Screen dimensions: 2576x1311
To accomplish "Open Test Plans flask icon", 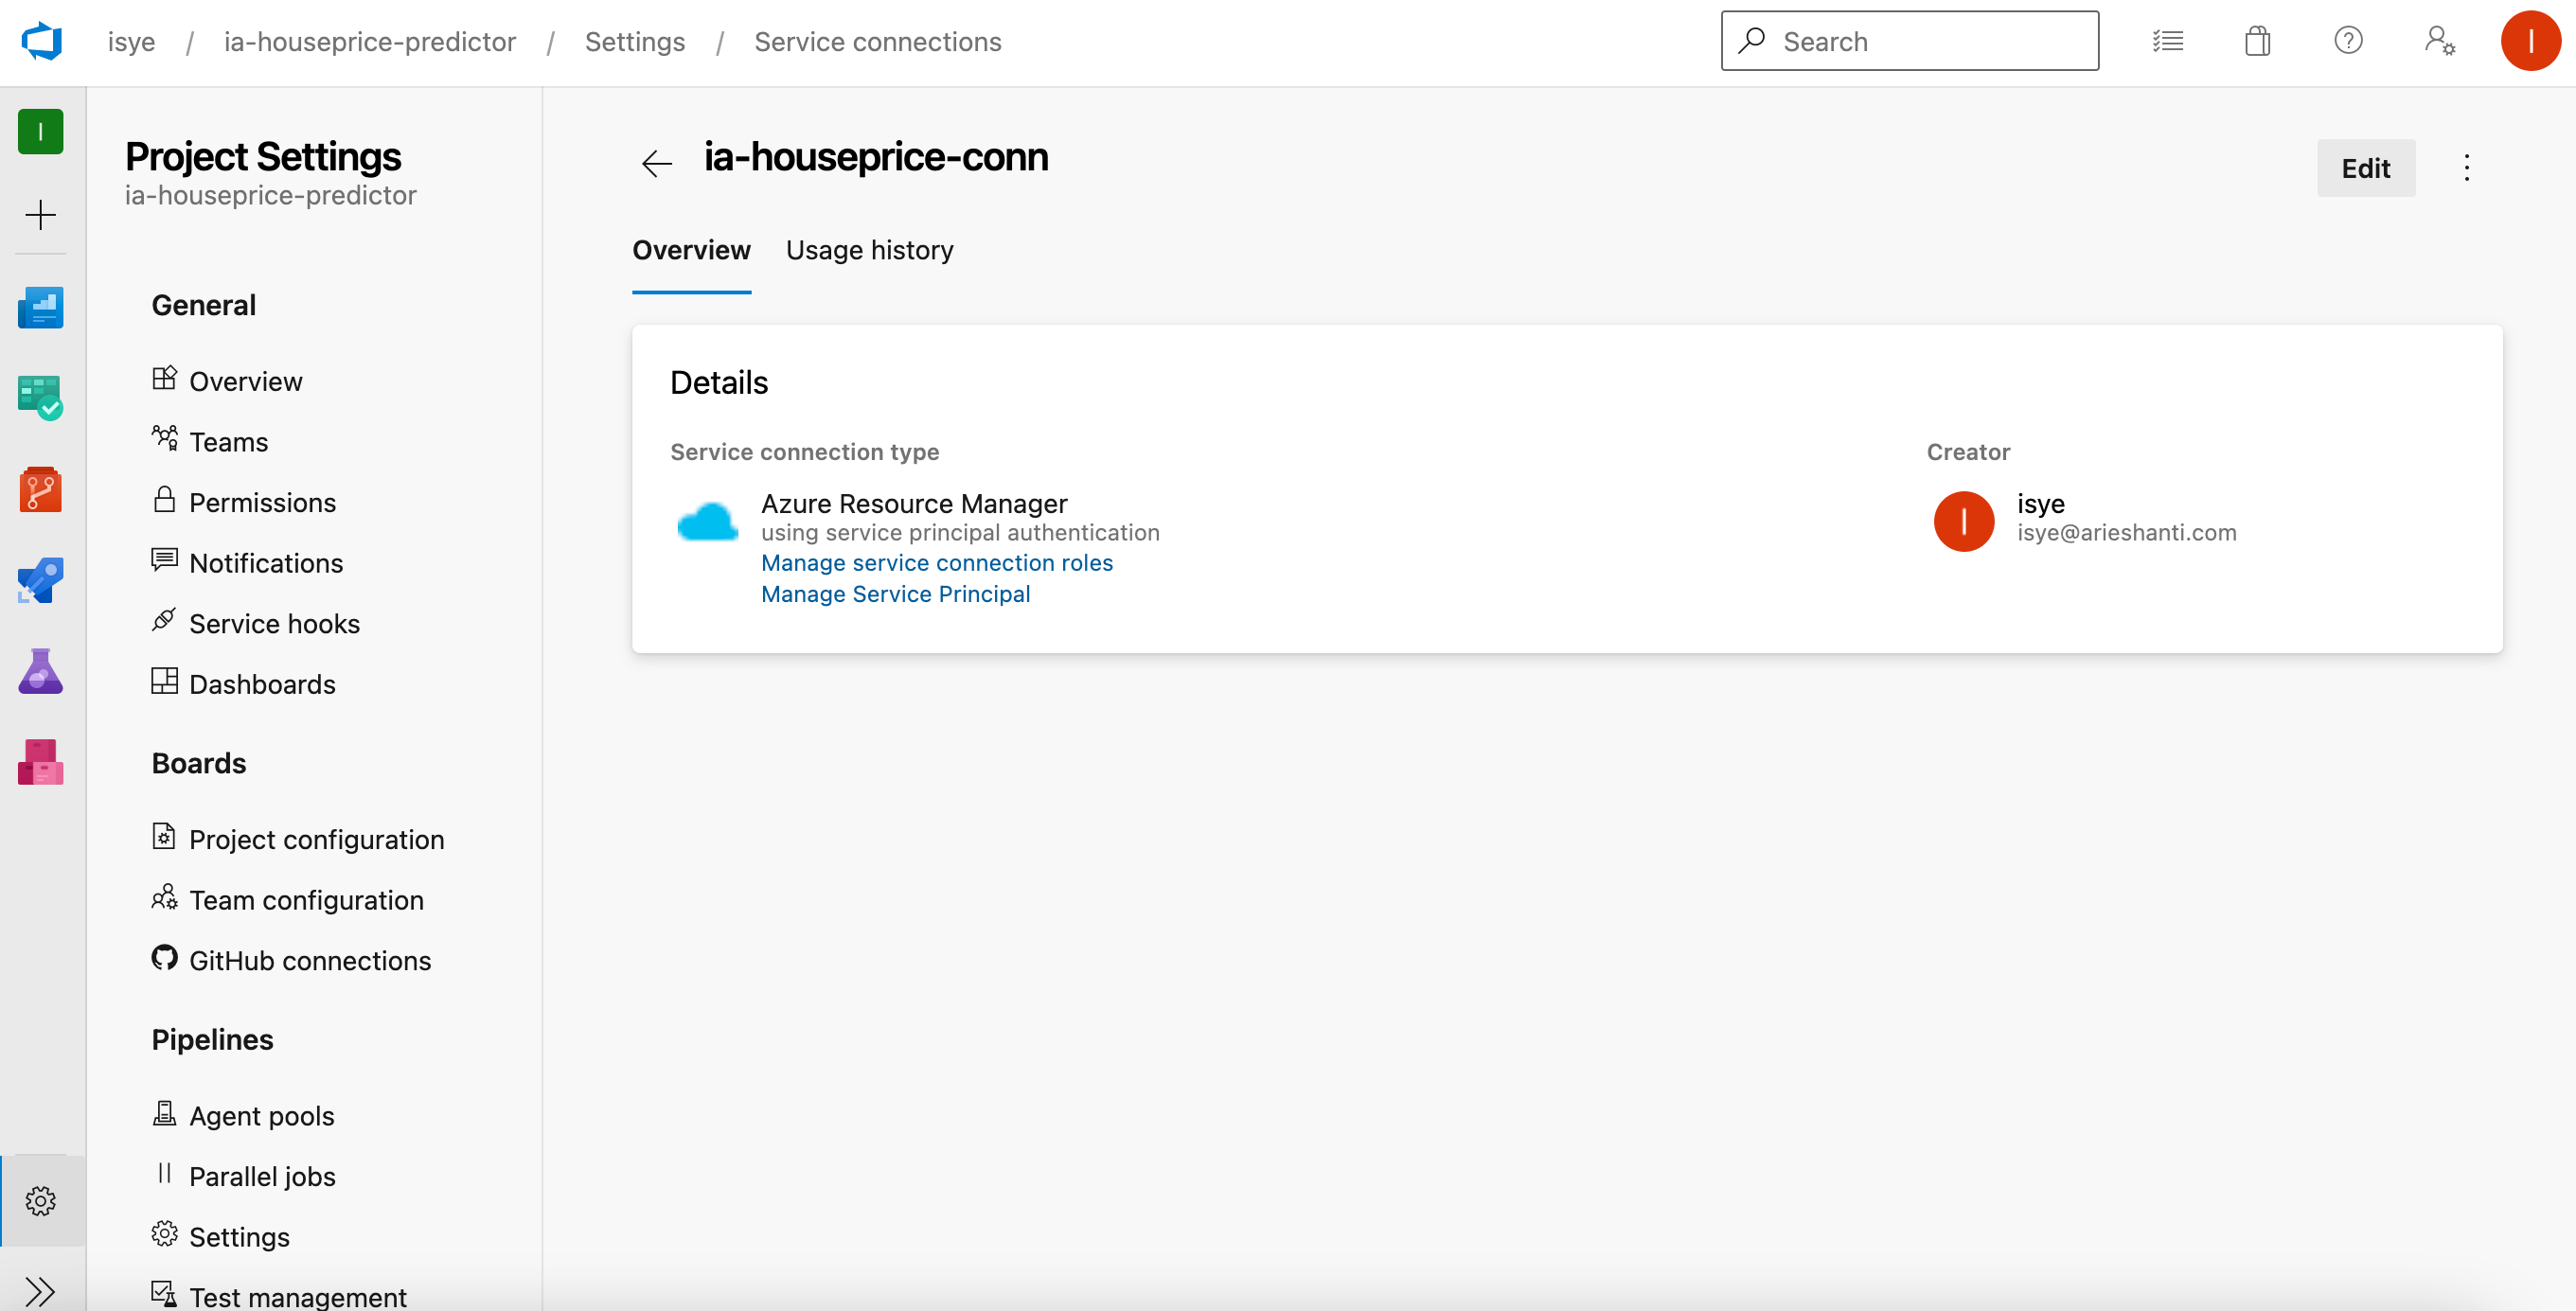I will pyautogui.click(x=40, y=670).
